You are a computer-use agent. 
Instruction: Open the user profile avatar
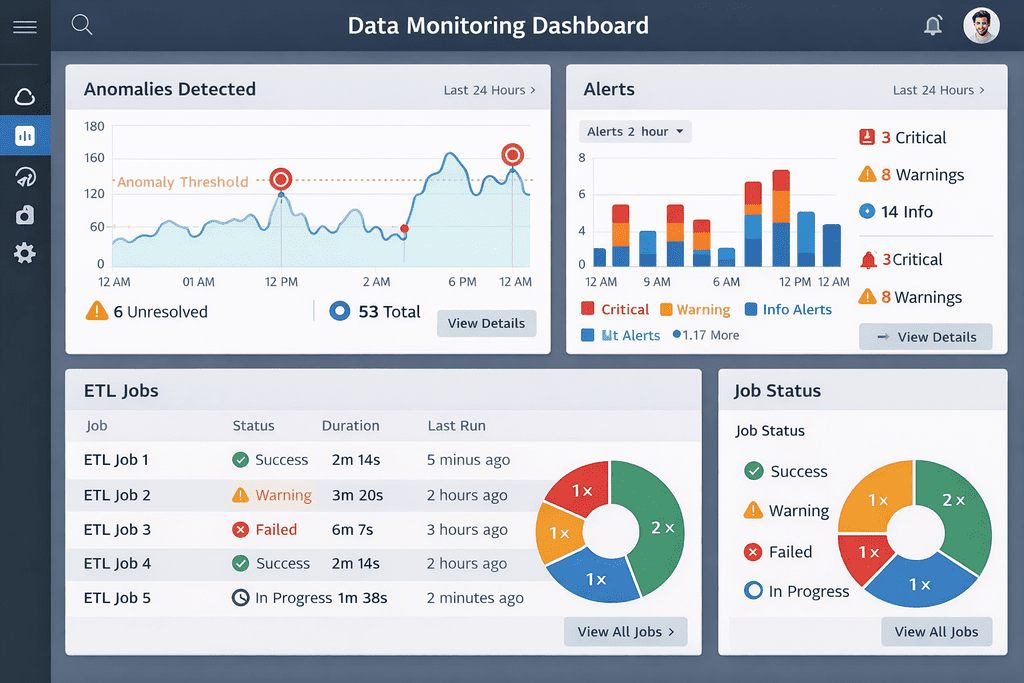981,25
